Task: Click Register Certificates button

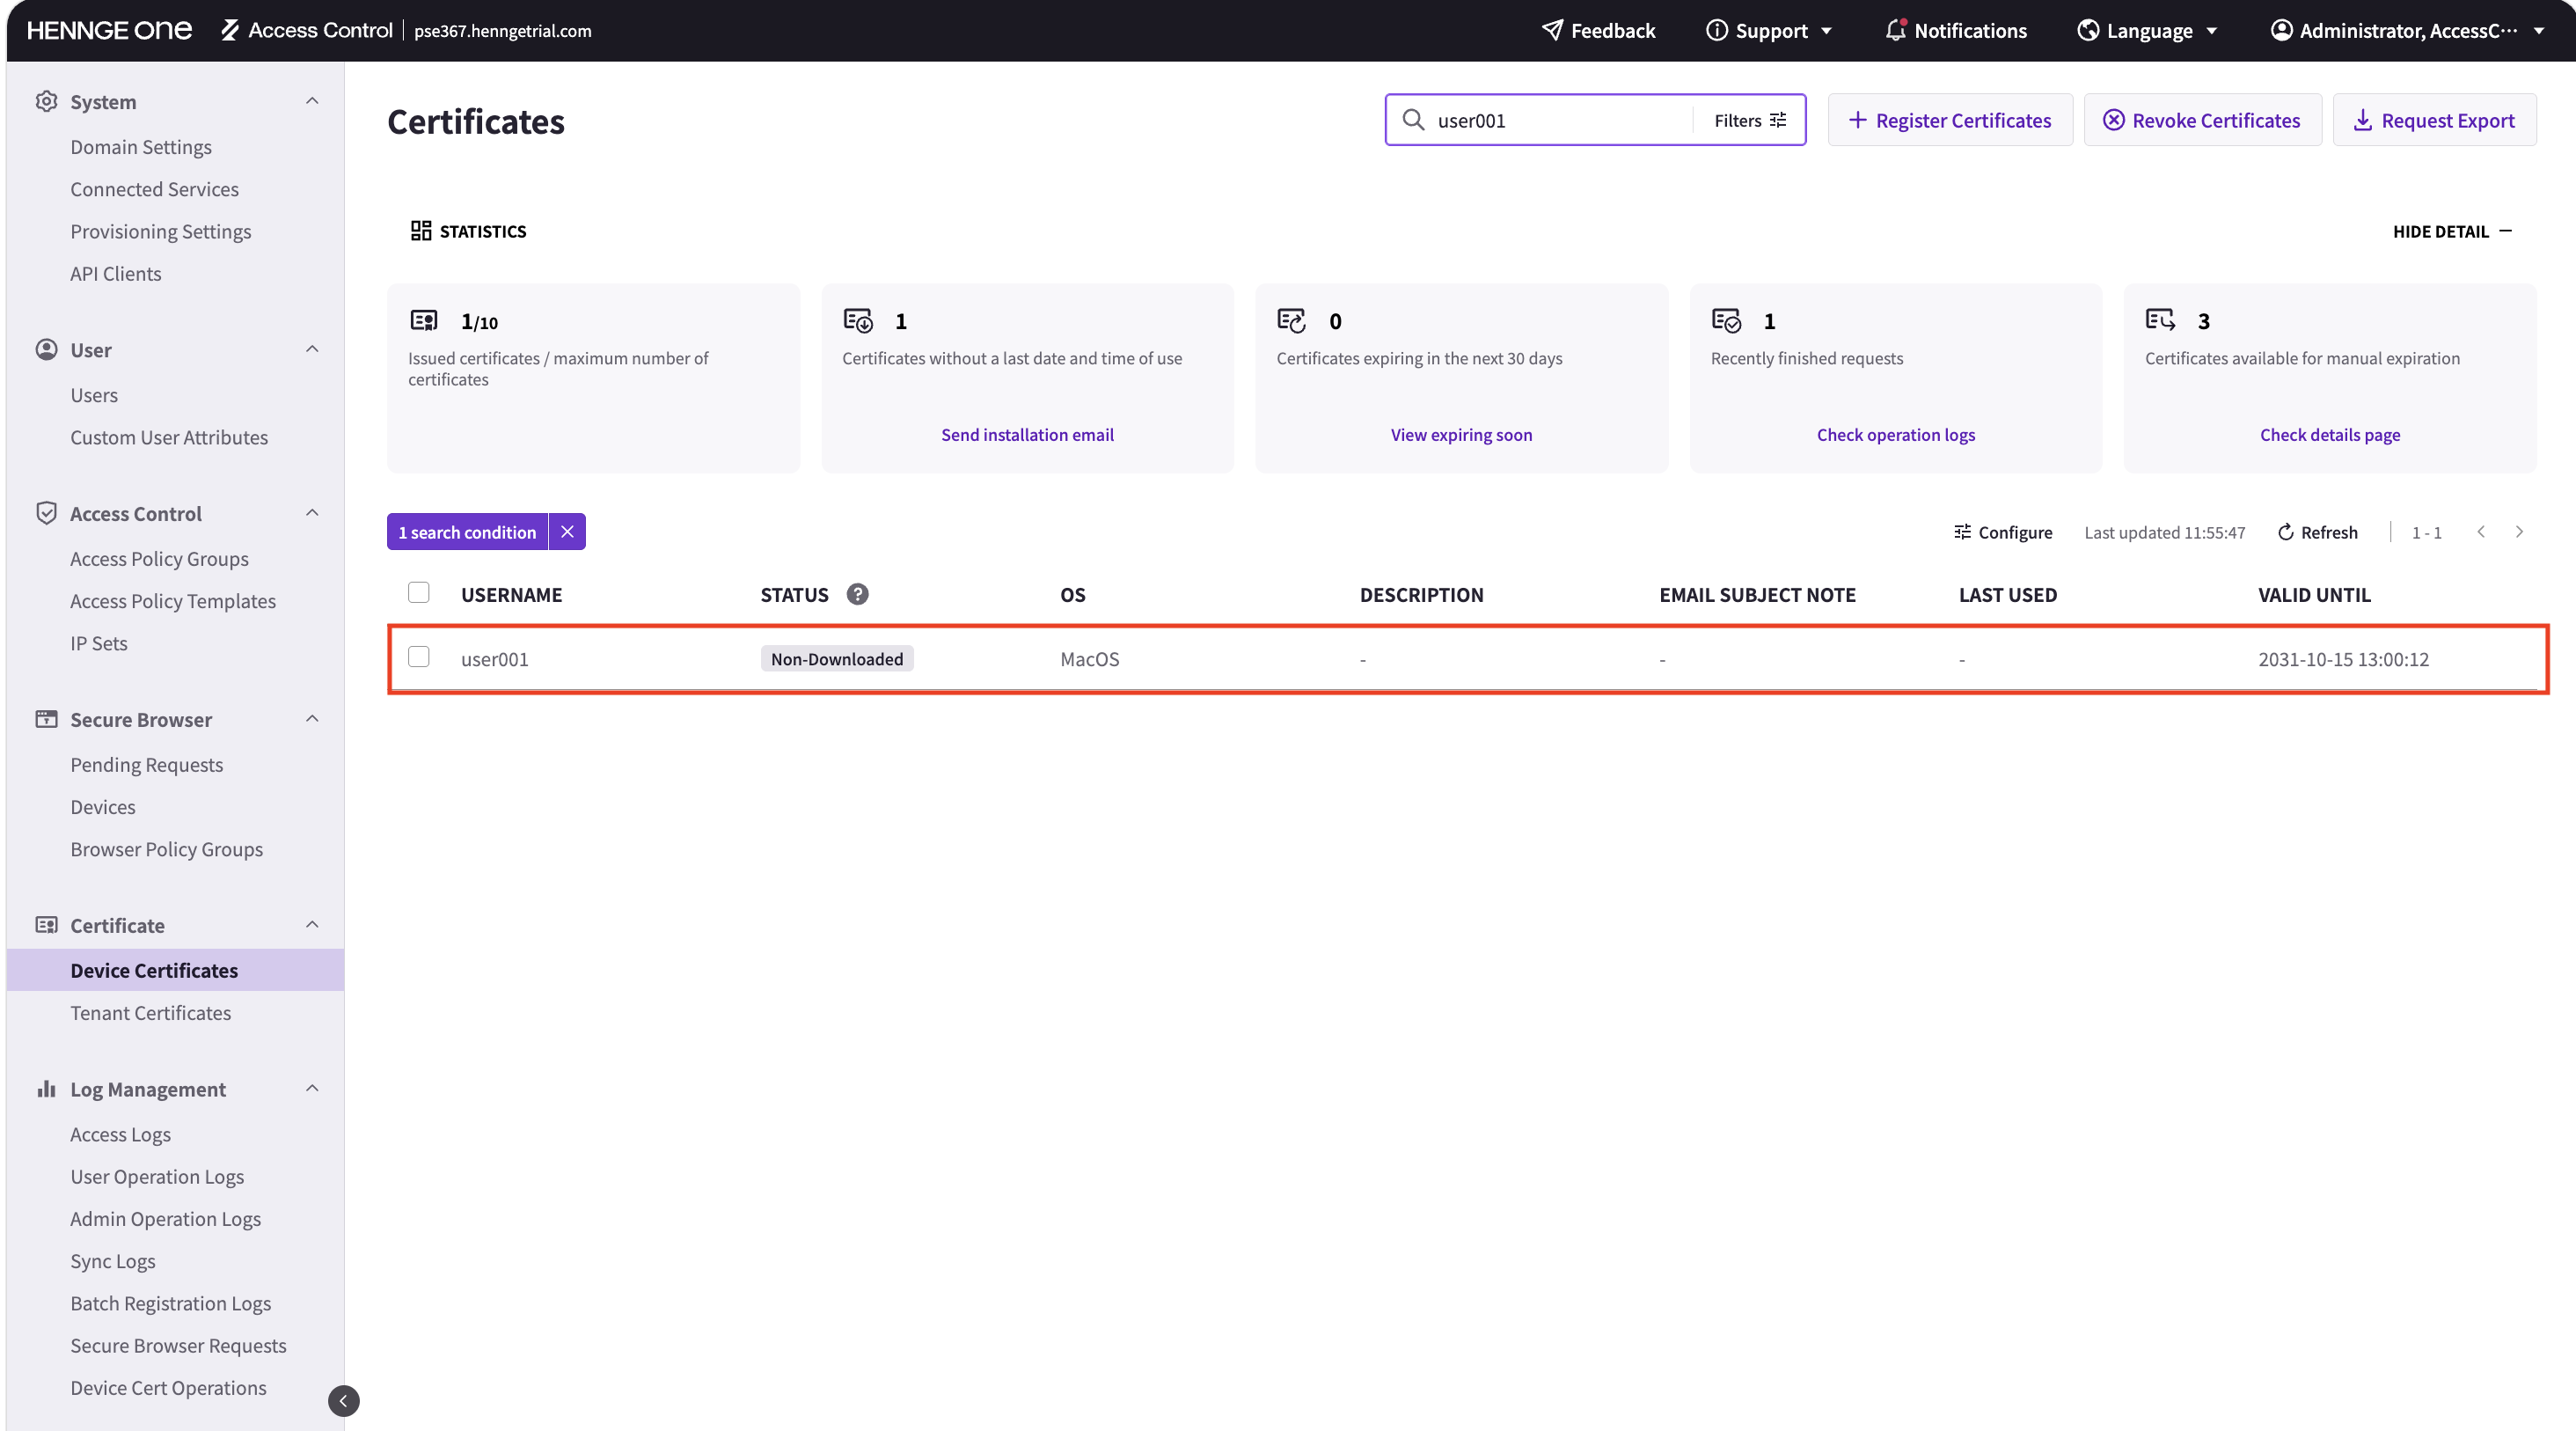Action: coord(1950,120)
